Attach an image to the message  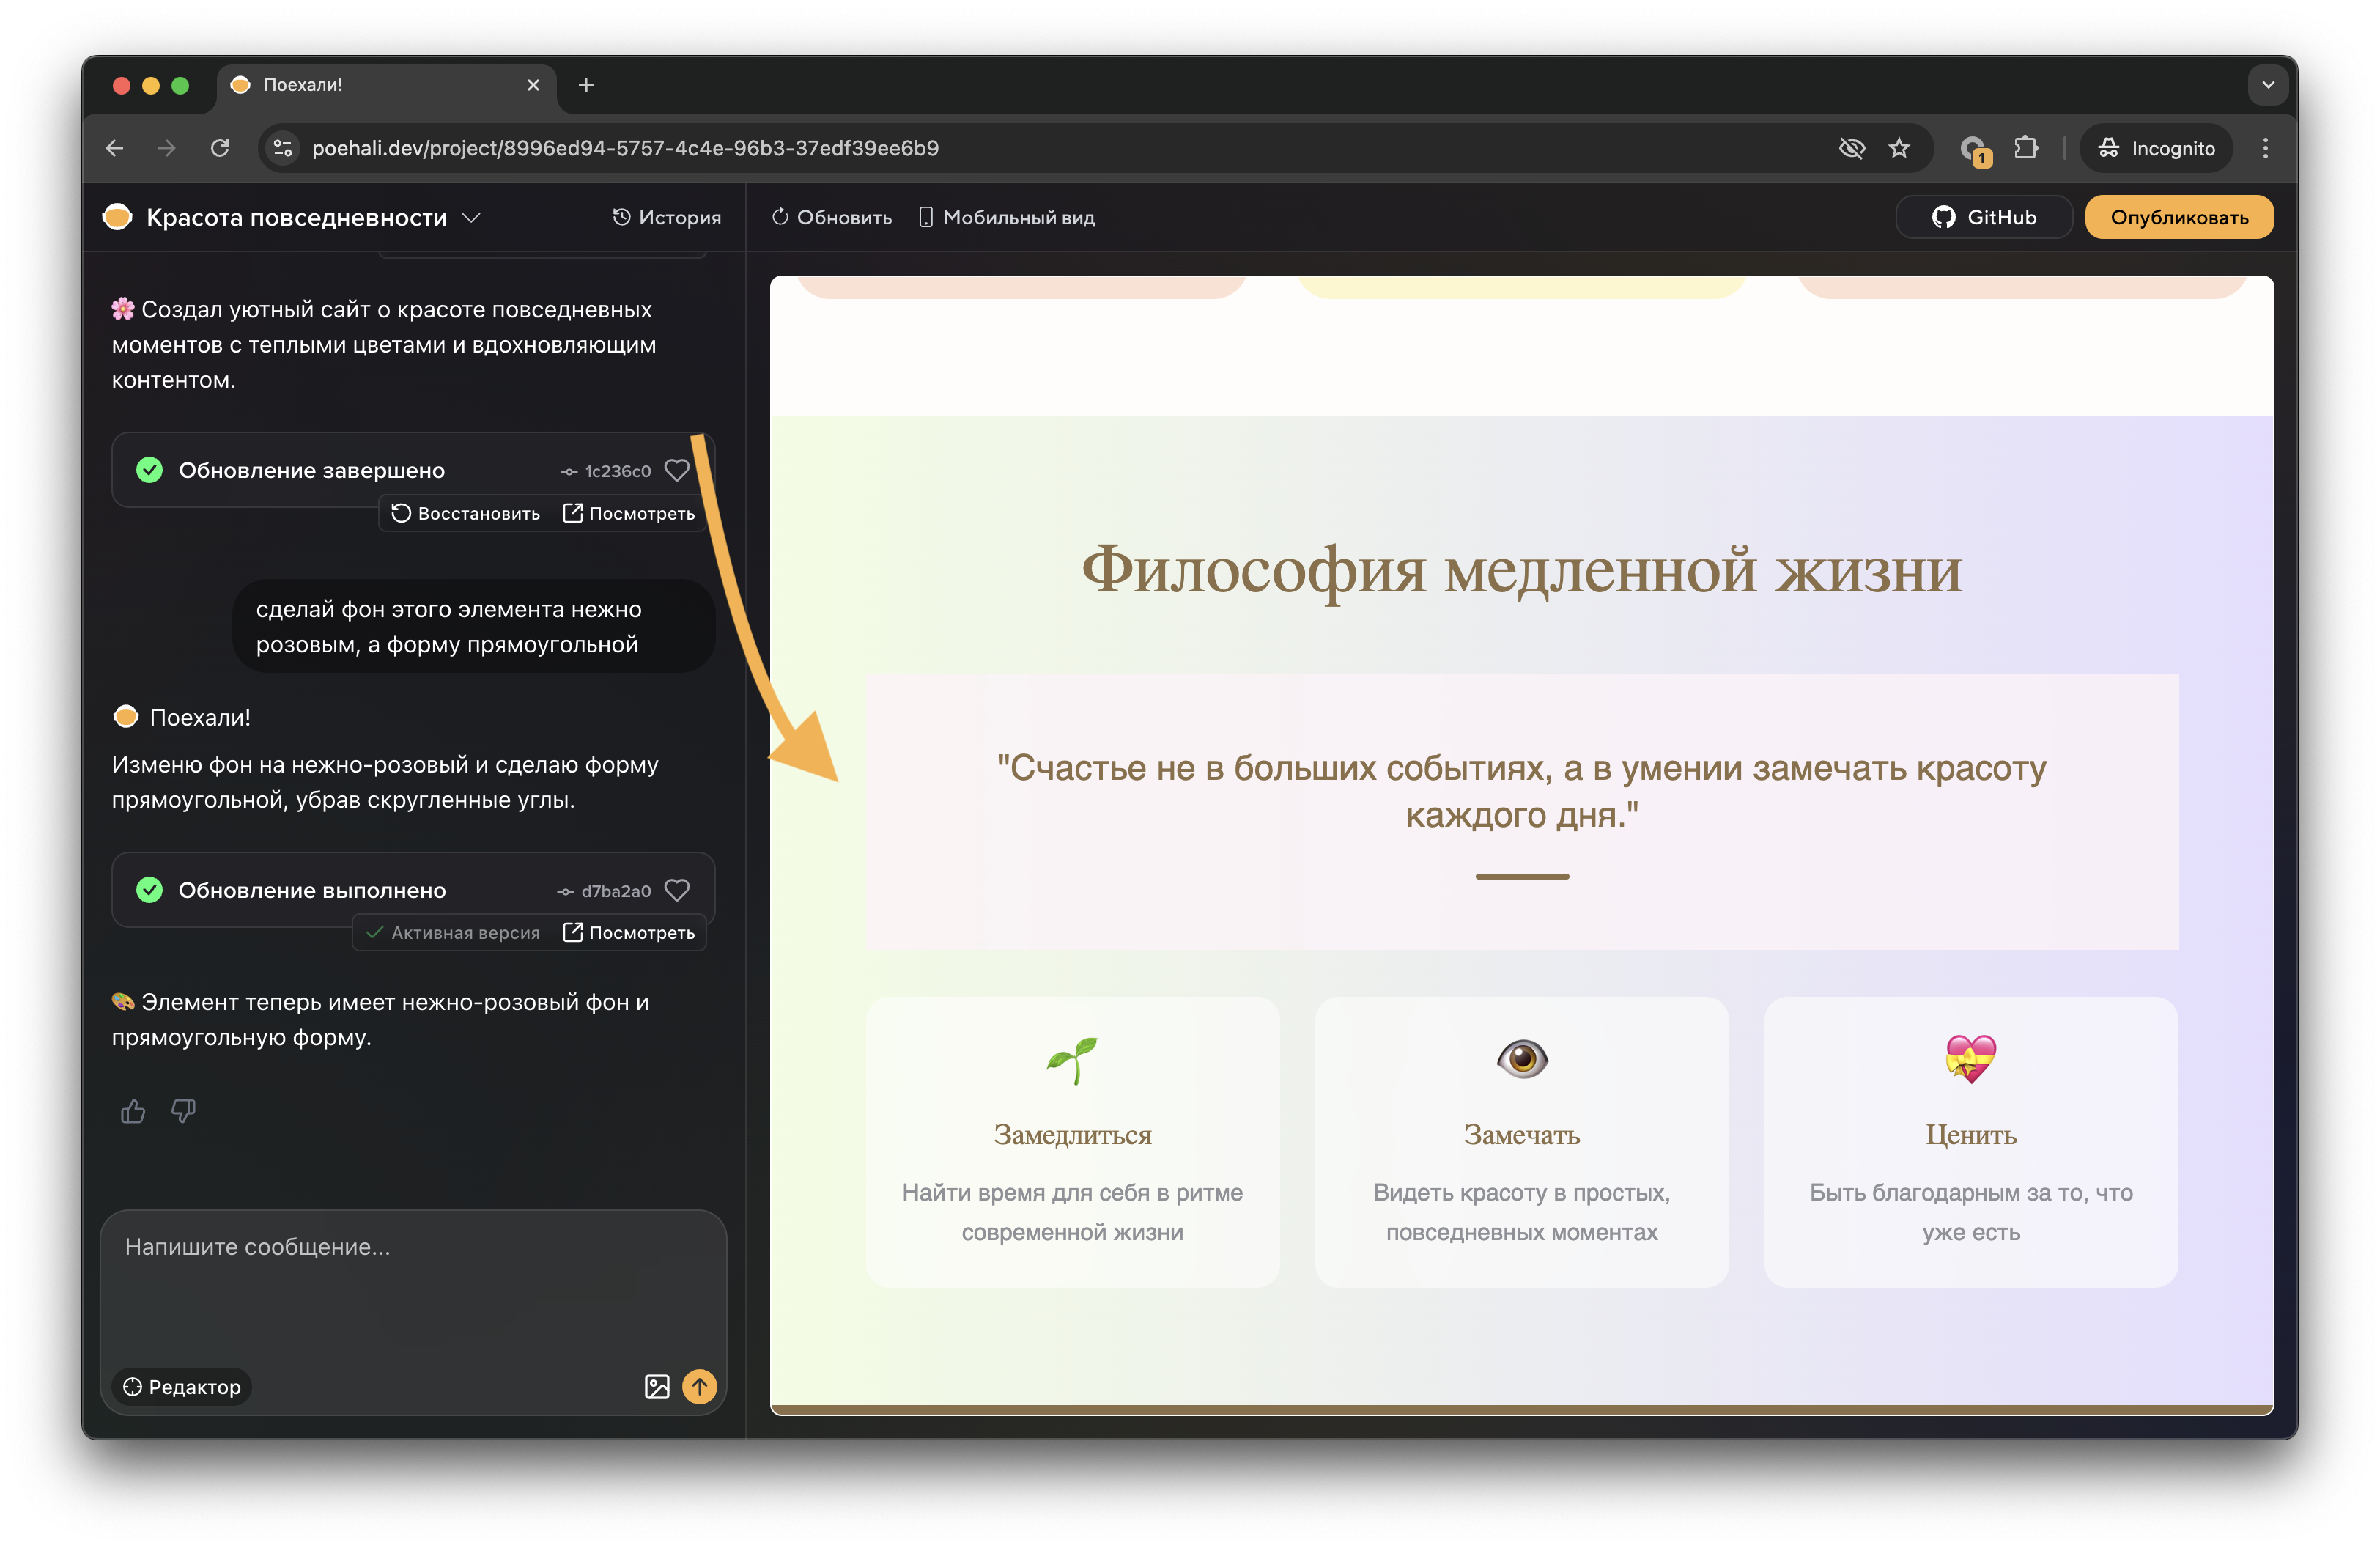point(657,1387)
